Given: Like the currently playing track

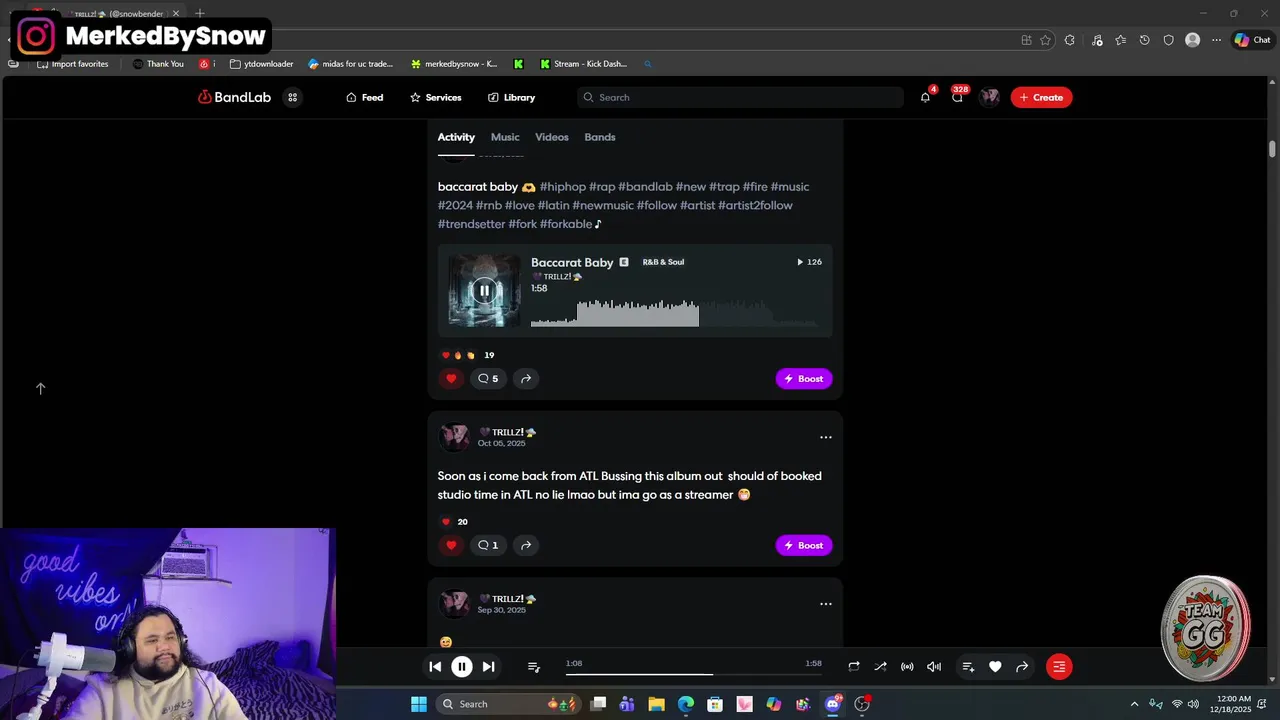Looking at the screenshot, I should point(995,667).
